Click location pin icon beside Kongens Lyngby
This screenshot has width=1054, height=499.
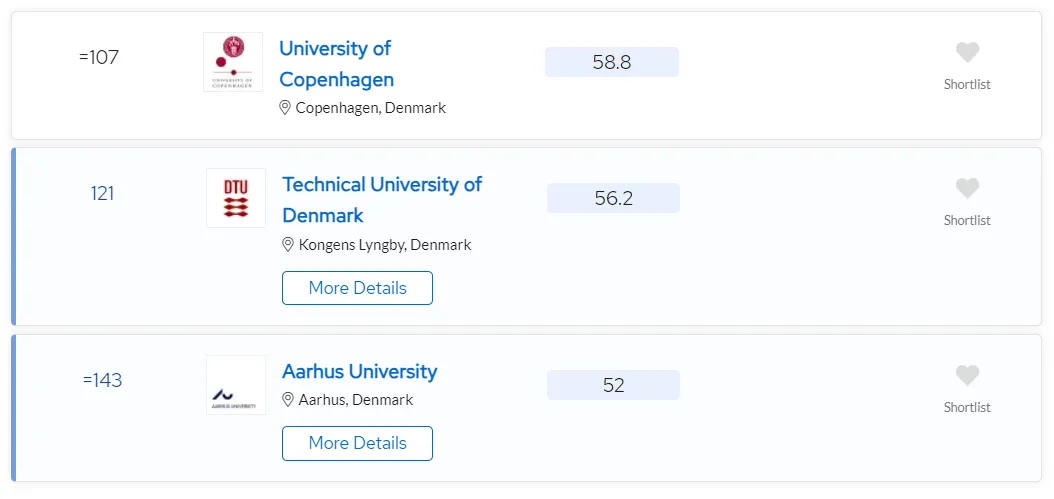point(288,244)
